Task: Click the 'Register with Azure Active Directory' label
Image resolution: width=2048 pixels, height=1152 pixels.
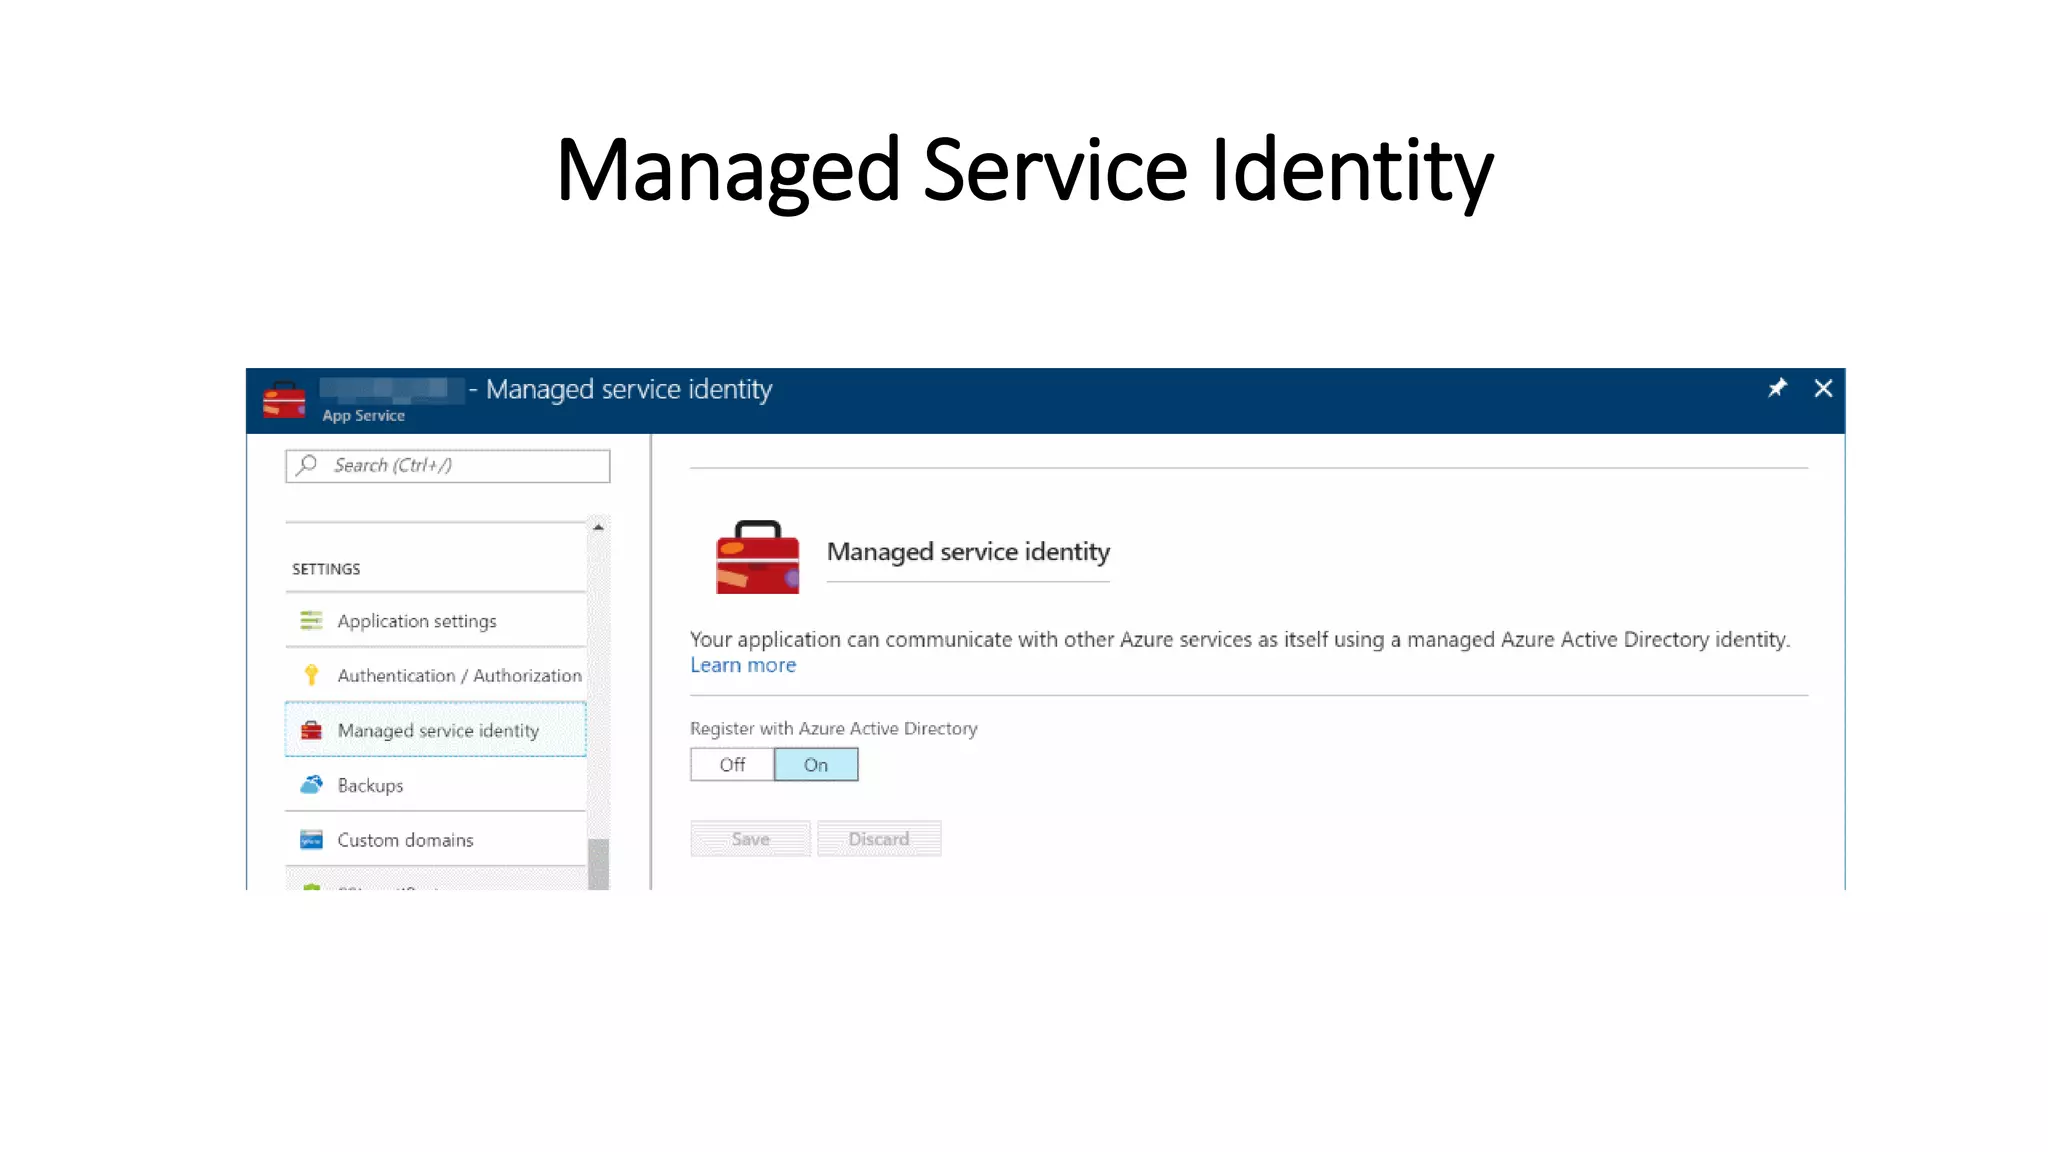Action: click(x=834, y=729)
